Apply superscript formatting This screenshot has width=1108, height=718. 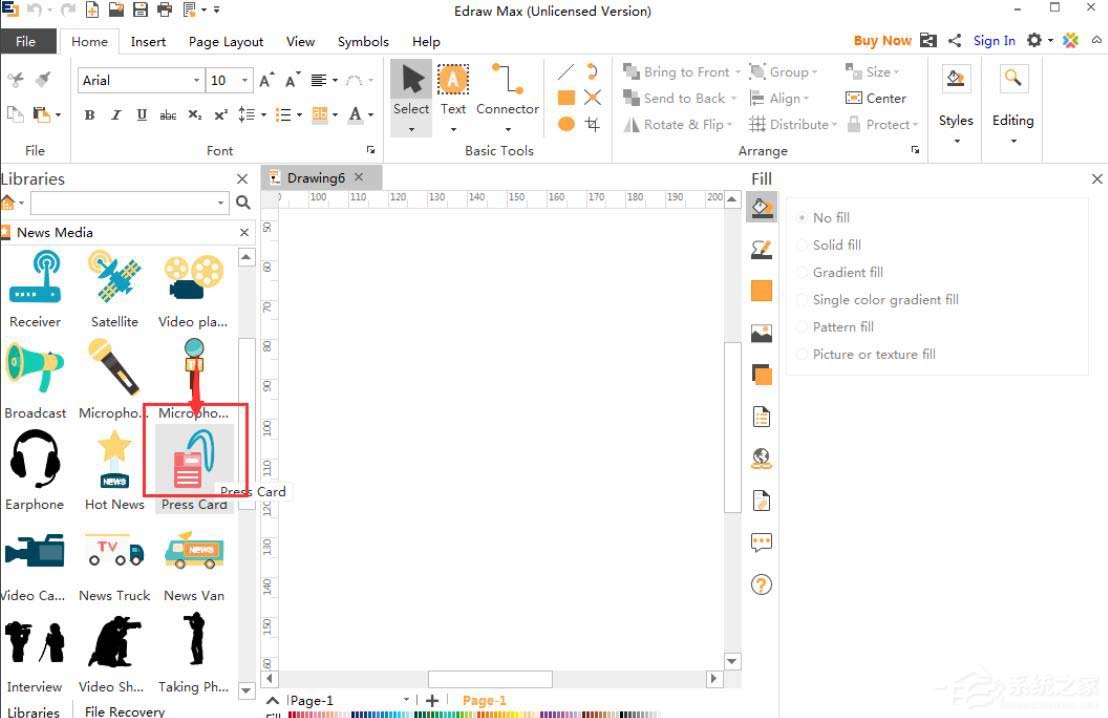(x=221, y=114)
